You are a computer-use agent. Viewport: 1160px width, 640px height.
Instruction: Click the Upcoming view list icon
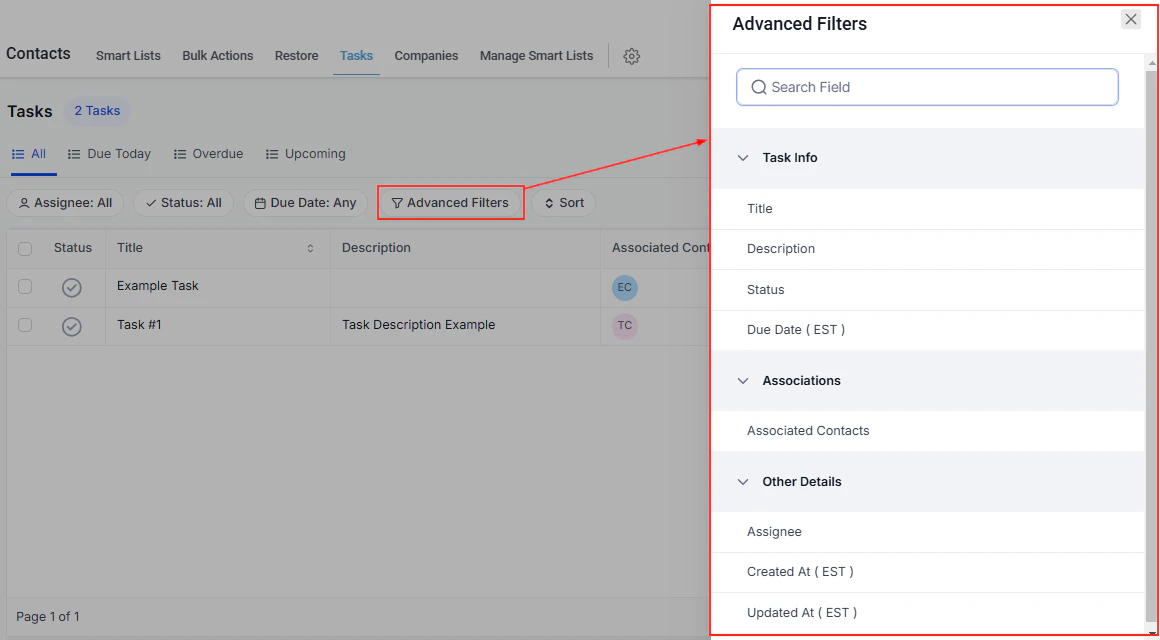point(272,153)
